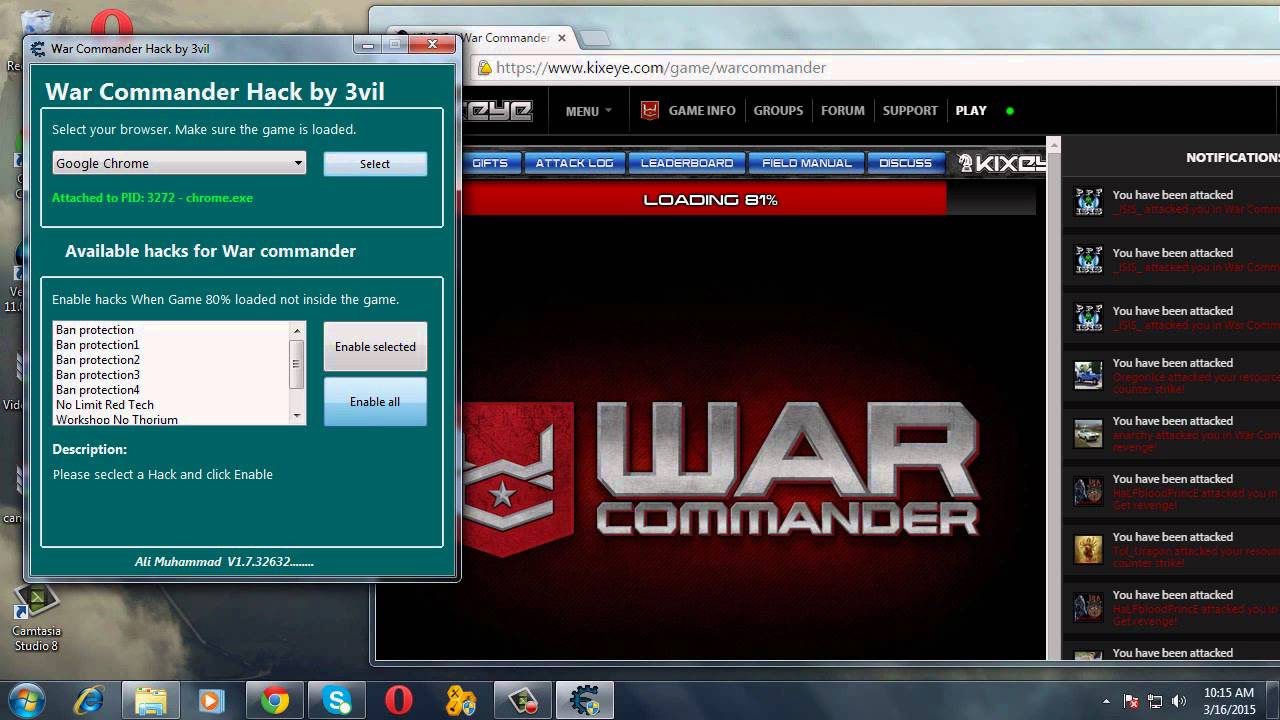The image size is (1280, 720).
Task: Open SUPPORT in the Kixeye navigation
Action: [x=910, y=111]
